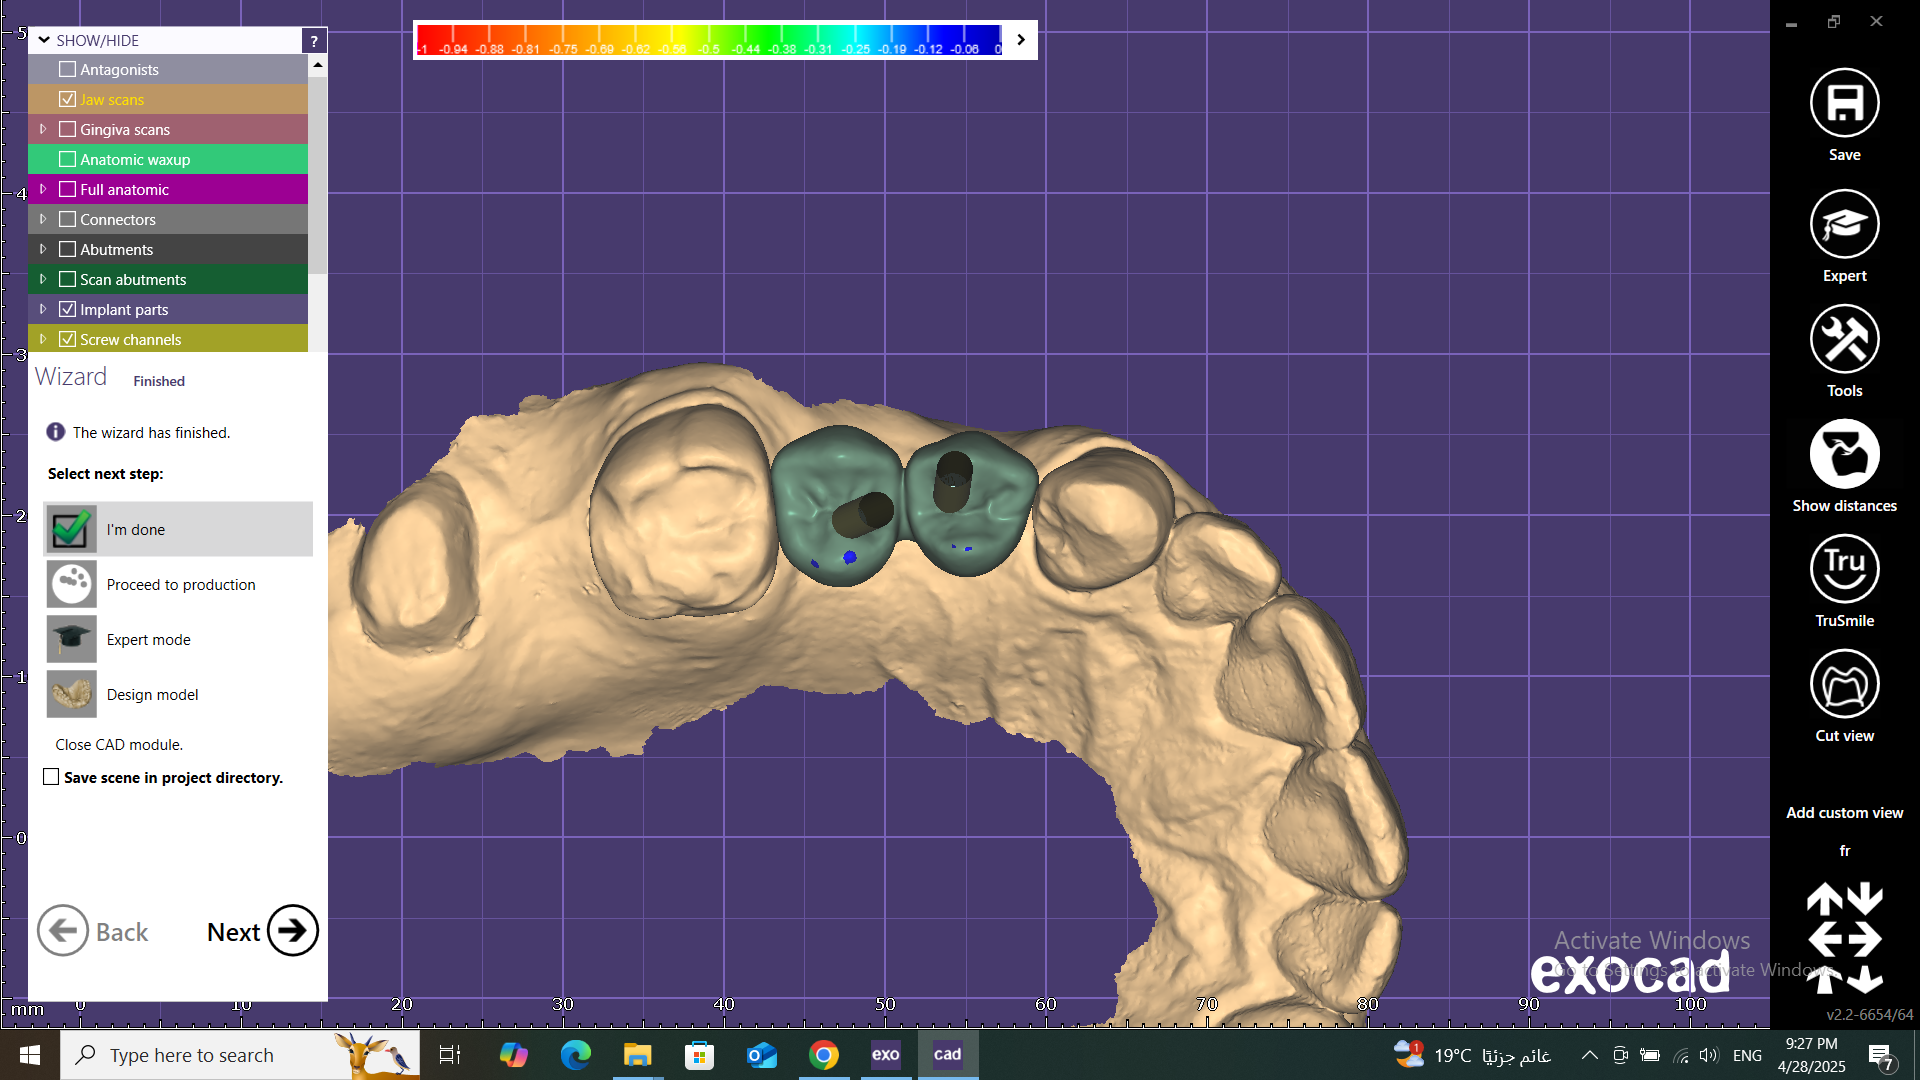Image resolution: width=1920 pixels, height=1080 pixels.
Task: Click the Save icon in right toolbar
Action: pos(1844,104)
